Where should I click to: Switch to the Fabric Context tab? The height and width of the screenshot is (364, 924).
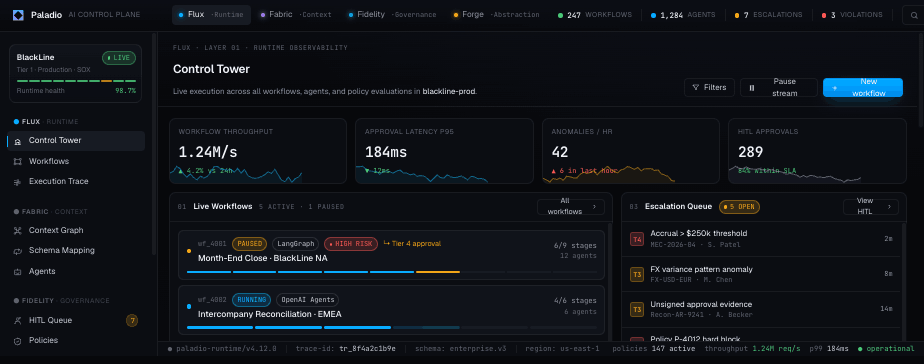click(x=295, y=15)
